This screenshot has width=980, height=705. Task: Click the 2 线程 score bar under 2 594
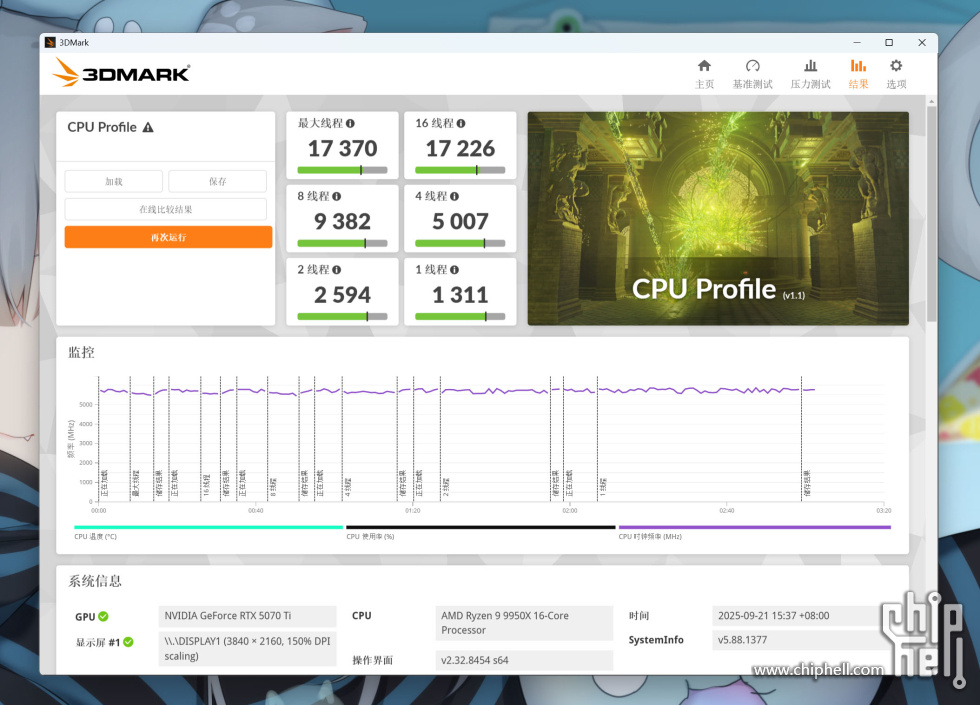click(342, 316)
